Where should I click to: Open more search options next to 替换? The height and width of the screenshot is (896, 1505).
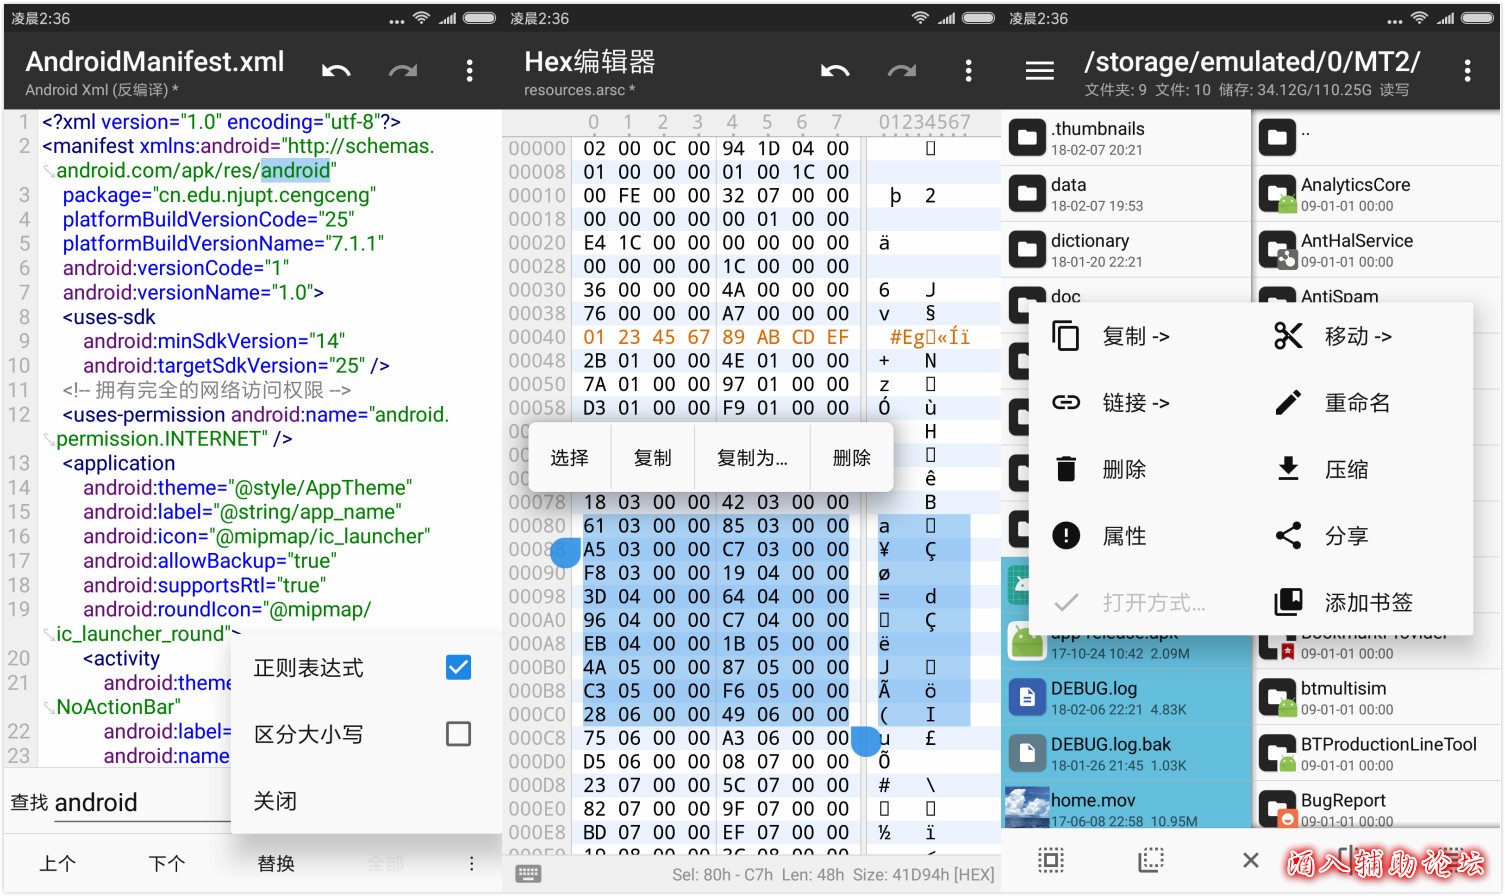coord(471,863)
